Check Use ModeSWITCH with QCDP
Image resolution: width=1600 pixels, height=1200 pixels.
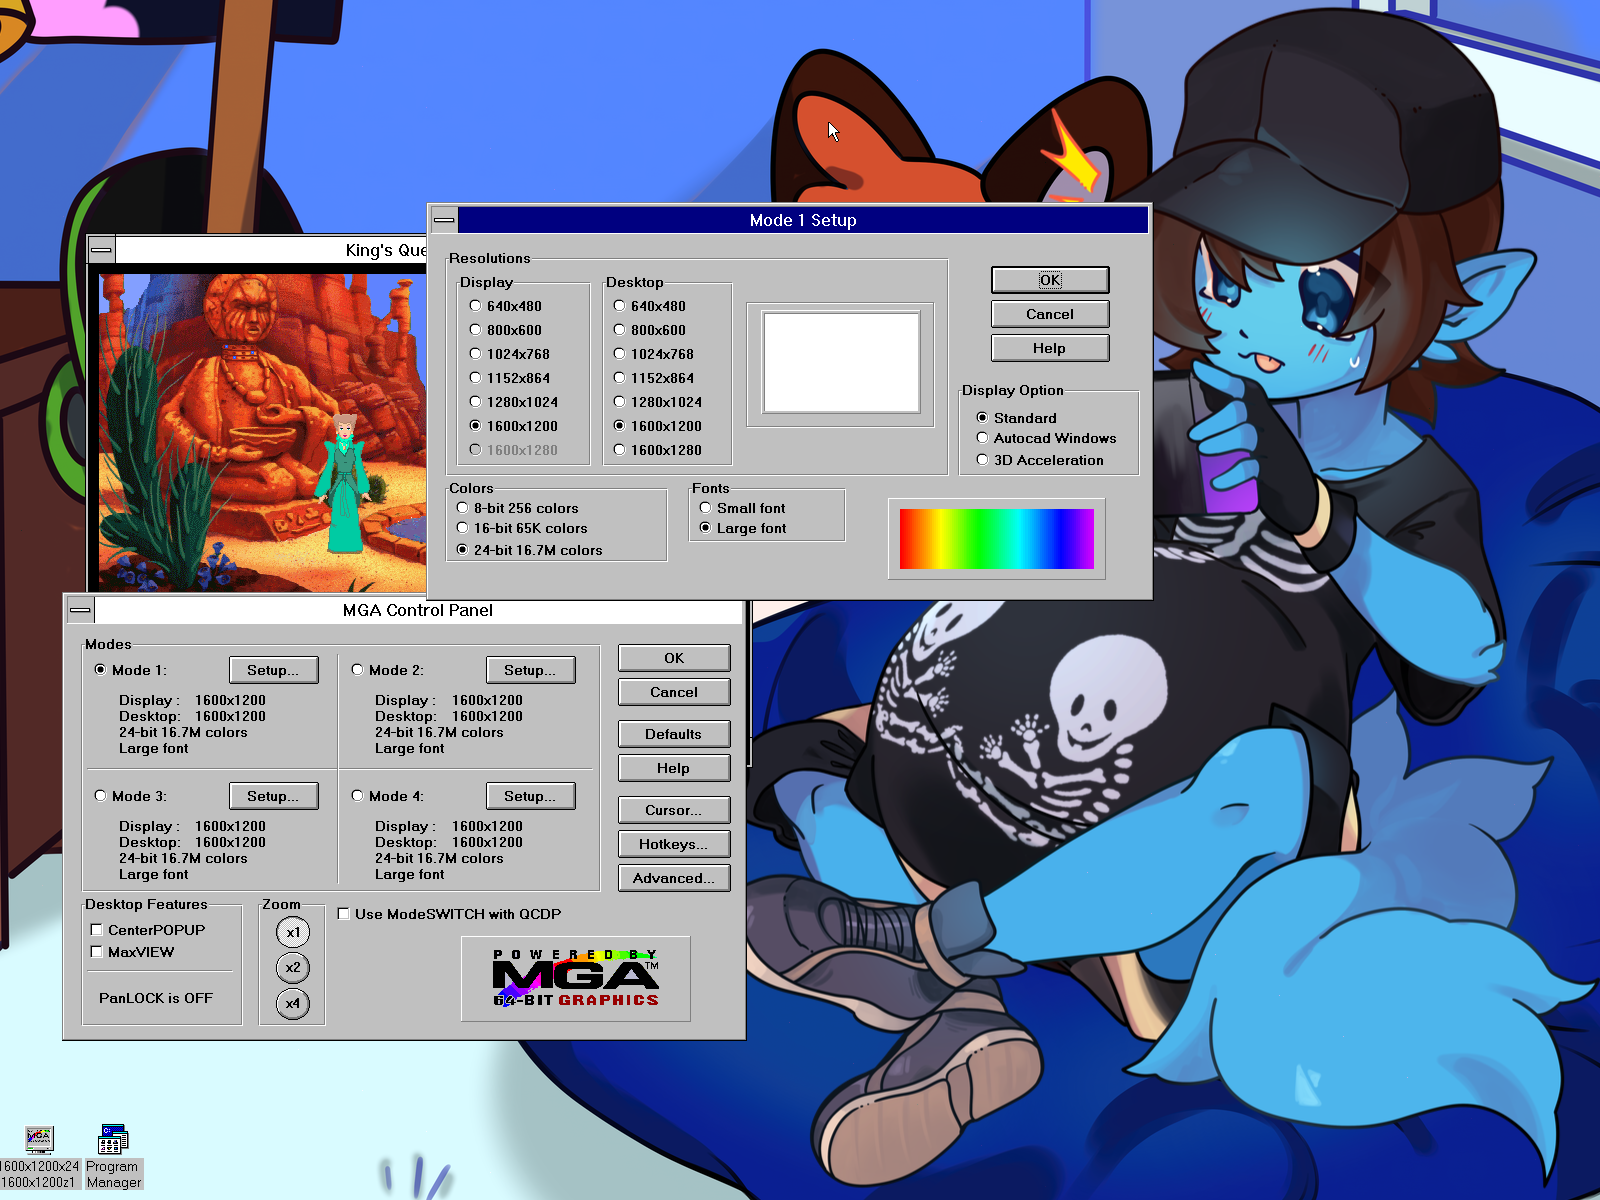tap(344, 914)
